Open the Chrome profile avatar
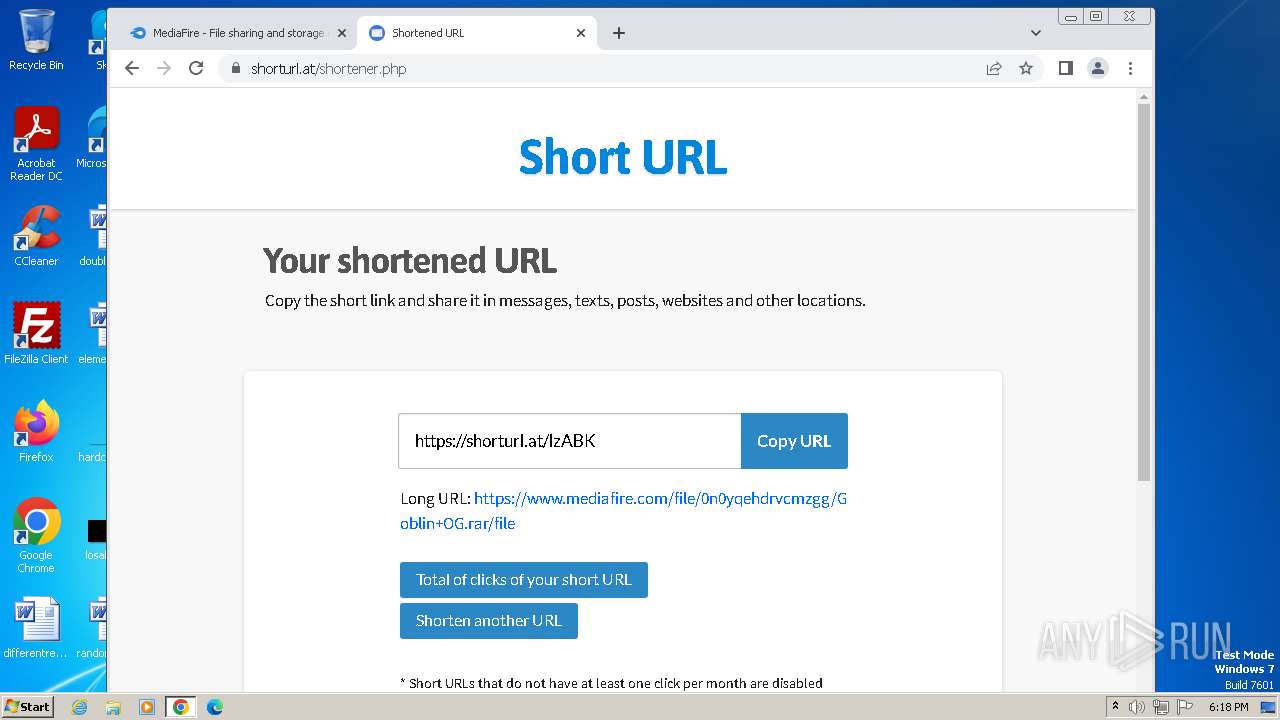Screen dimensions: 1280x720 [x=1098, y=68]
